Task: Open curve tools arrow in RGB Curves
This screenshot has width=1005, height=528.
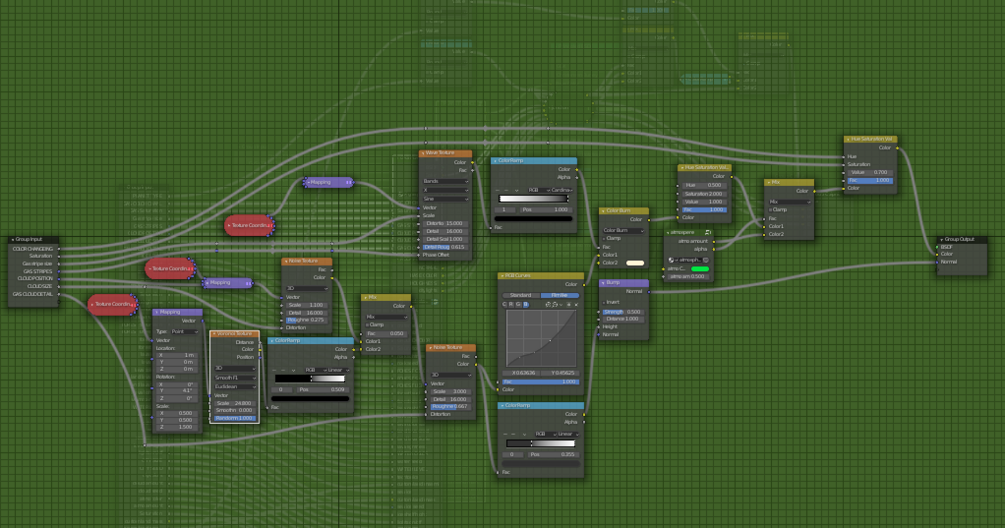Action: (x=561, y=304)
